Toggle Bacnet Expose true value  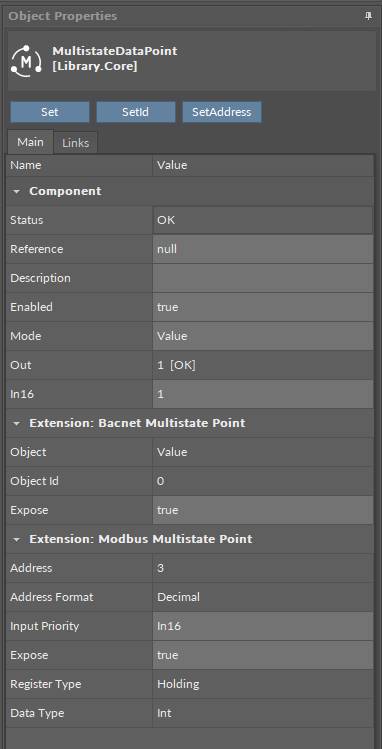coord(263,510)
